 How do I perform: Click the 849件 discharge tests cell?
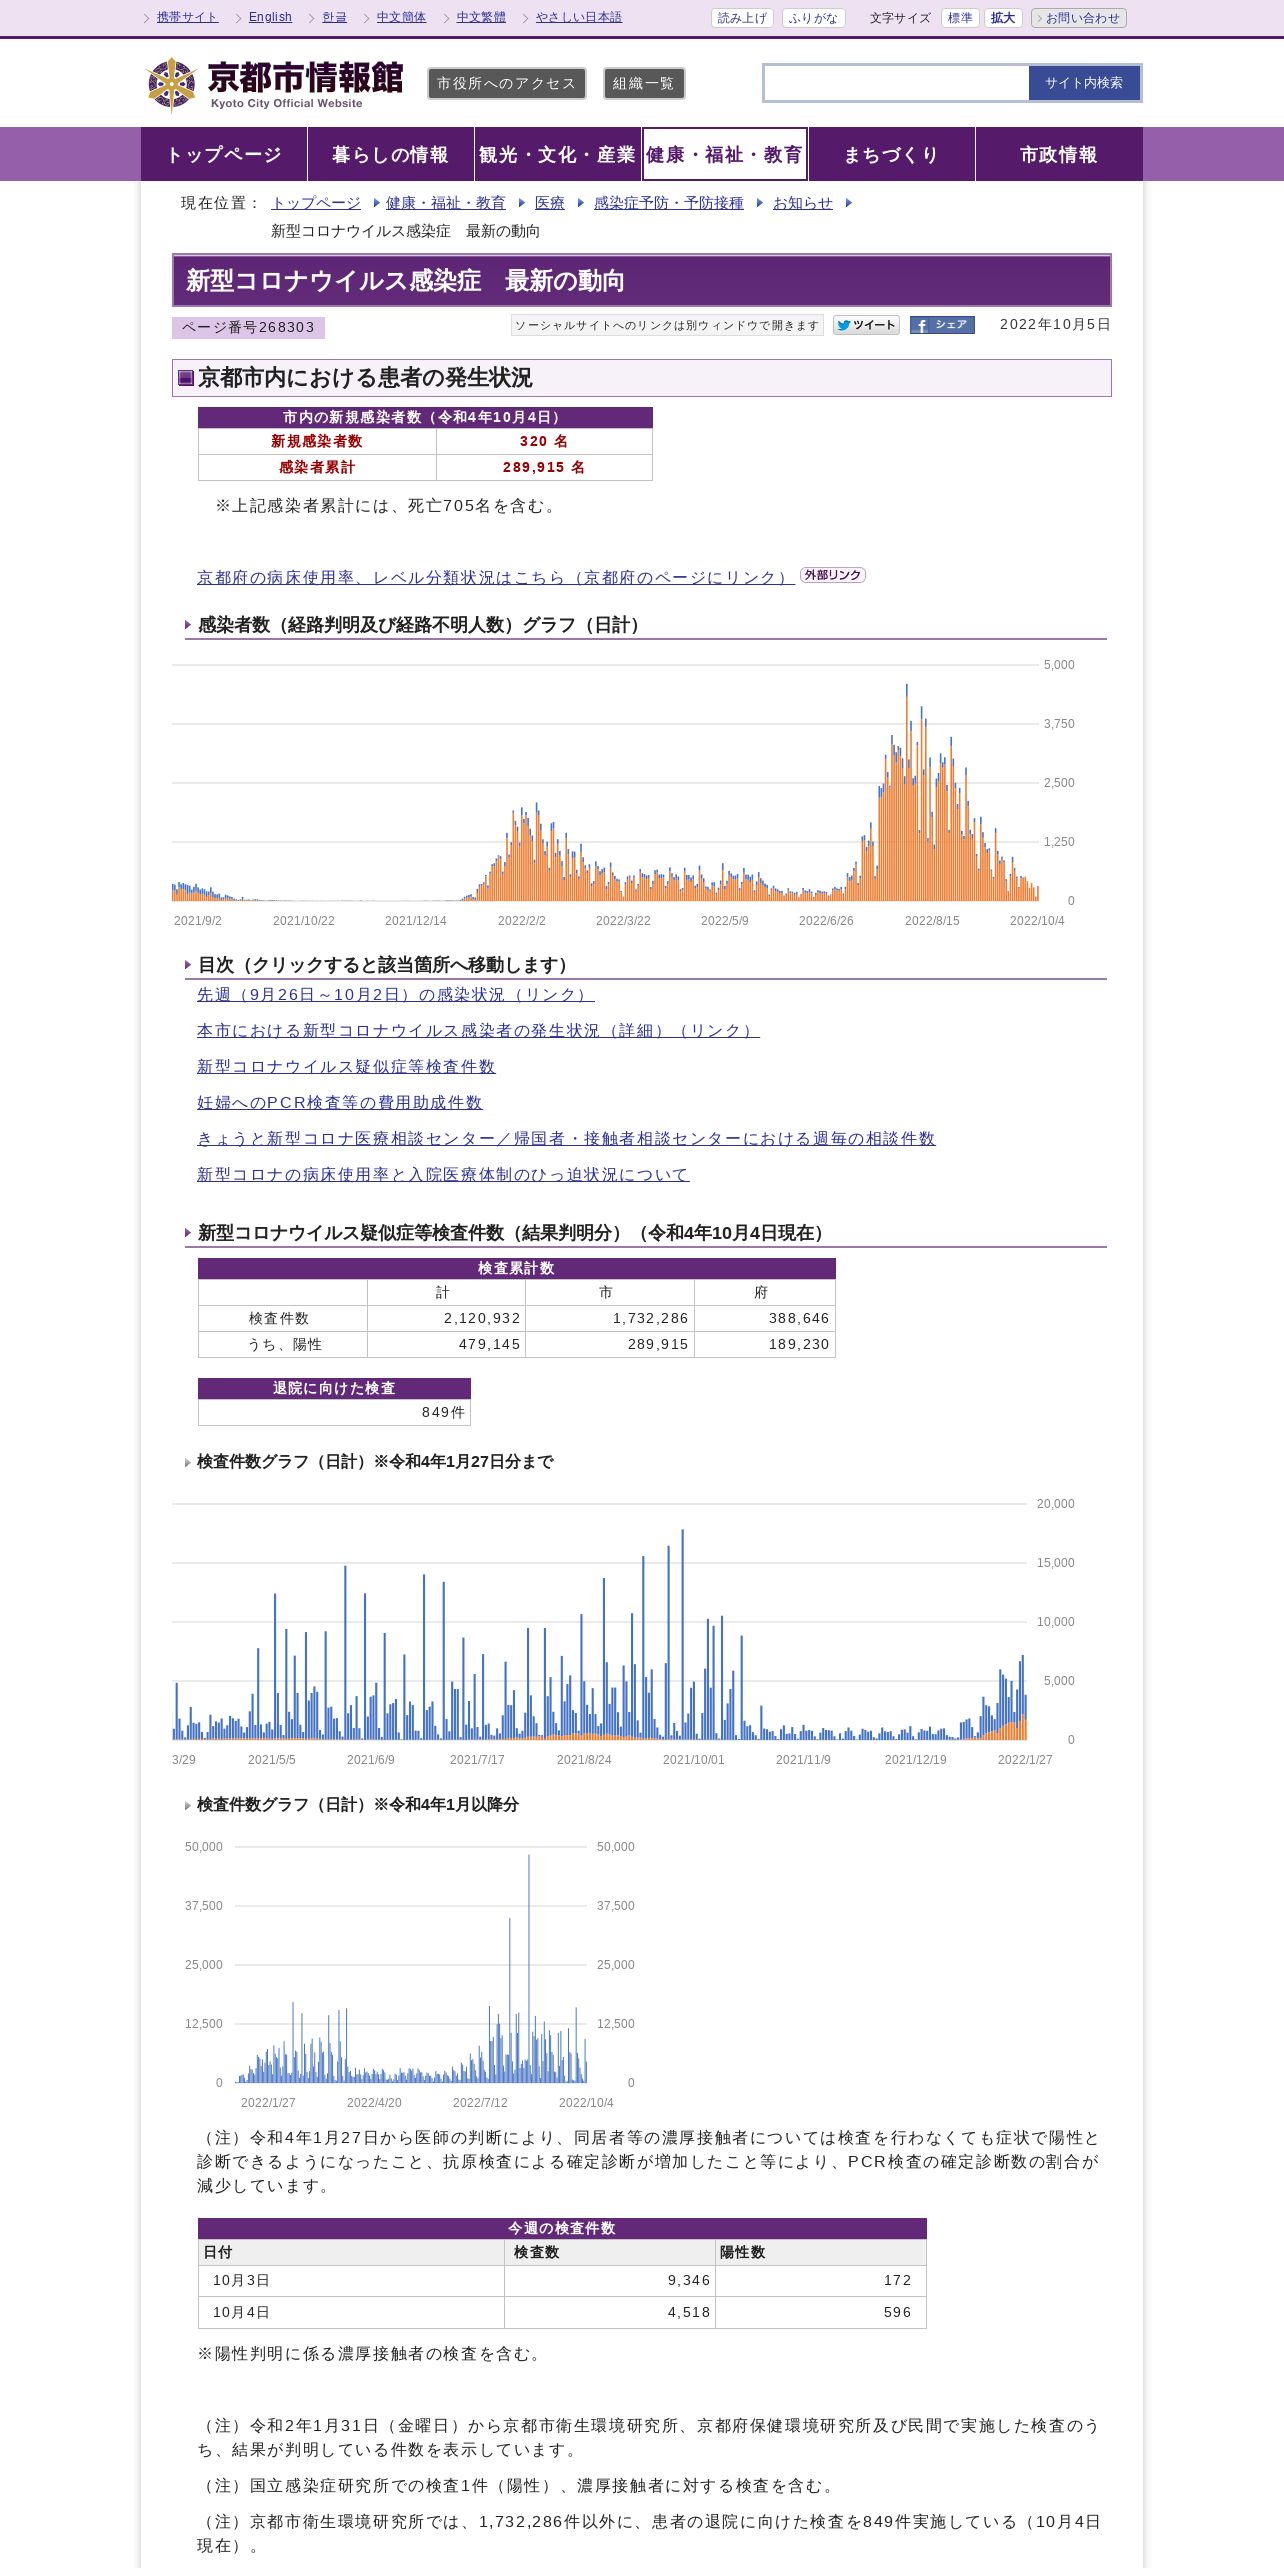click(x=334, y=1412)
